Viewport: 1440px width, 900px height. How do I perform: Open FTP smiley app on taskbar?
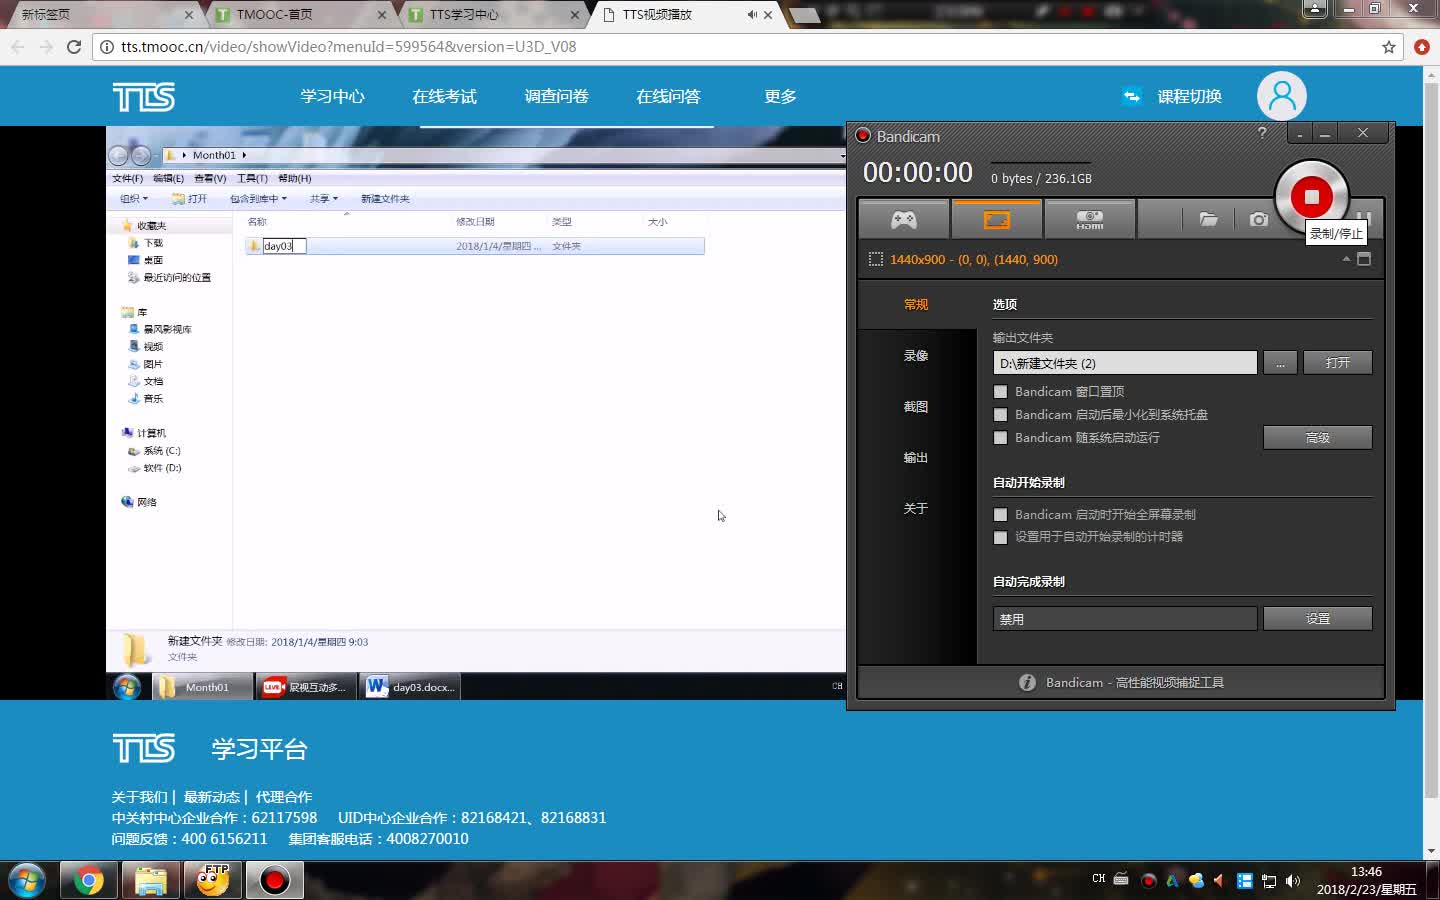(x=212, y=880)
